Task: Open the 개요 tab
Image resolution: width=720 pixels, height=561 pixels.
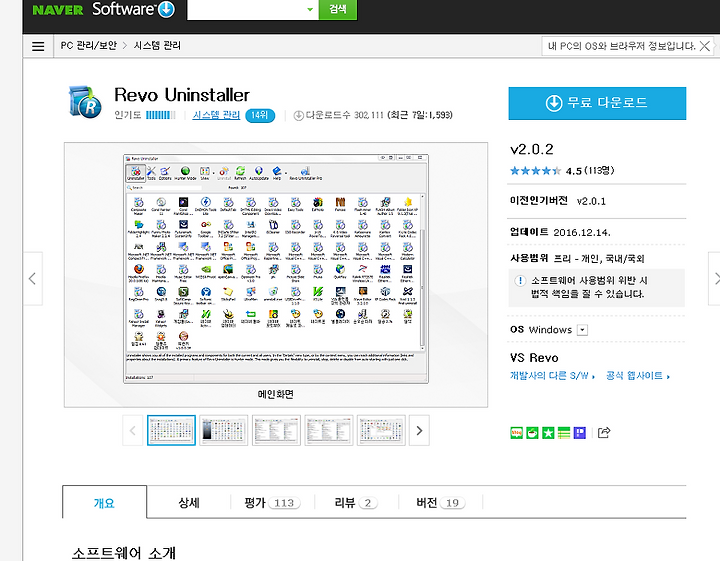Action: 104,502
